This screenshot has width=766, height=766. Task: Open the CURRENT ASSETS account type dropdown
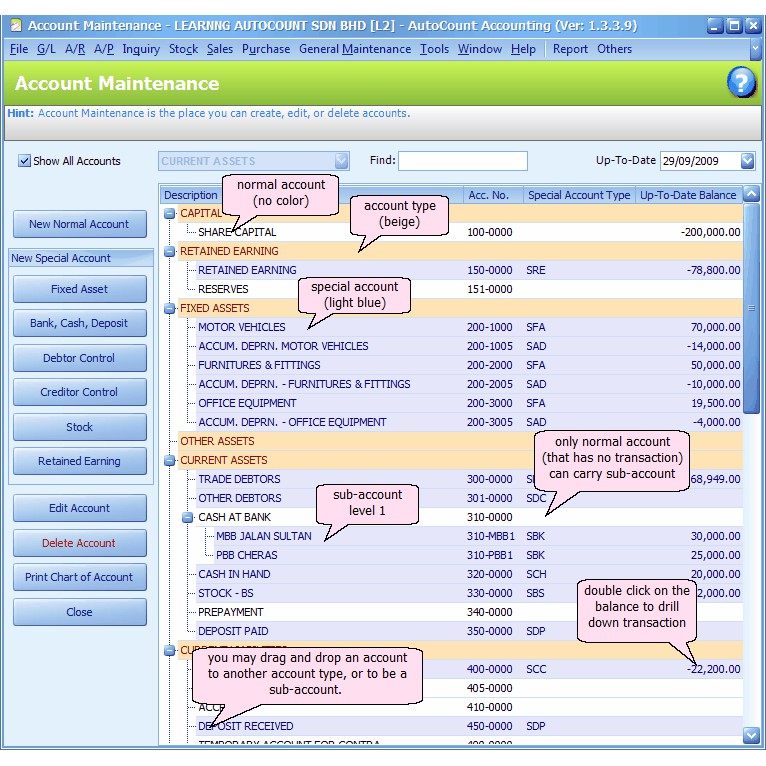tap(341, 161)
